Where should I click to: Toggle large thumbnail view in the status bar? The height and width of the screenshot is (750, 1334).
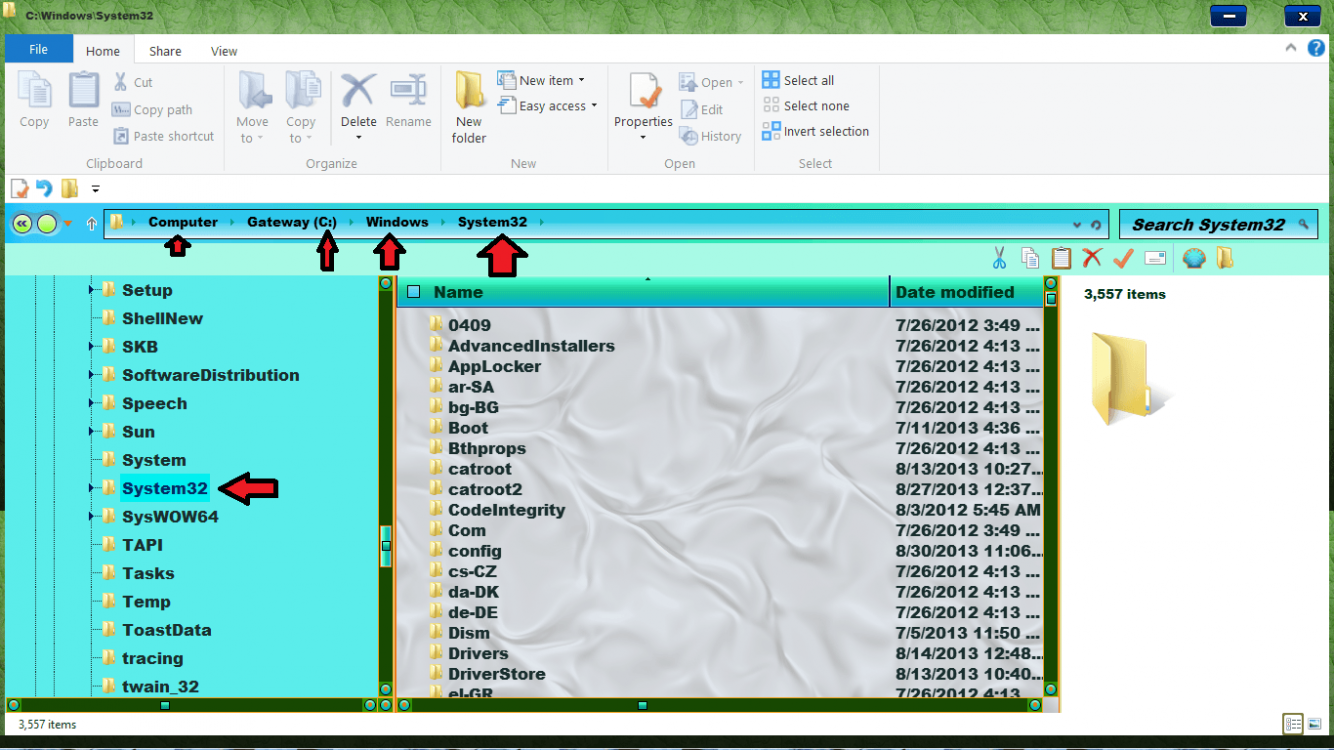pos(1315,723)
